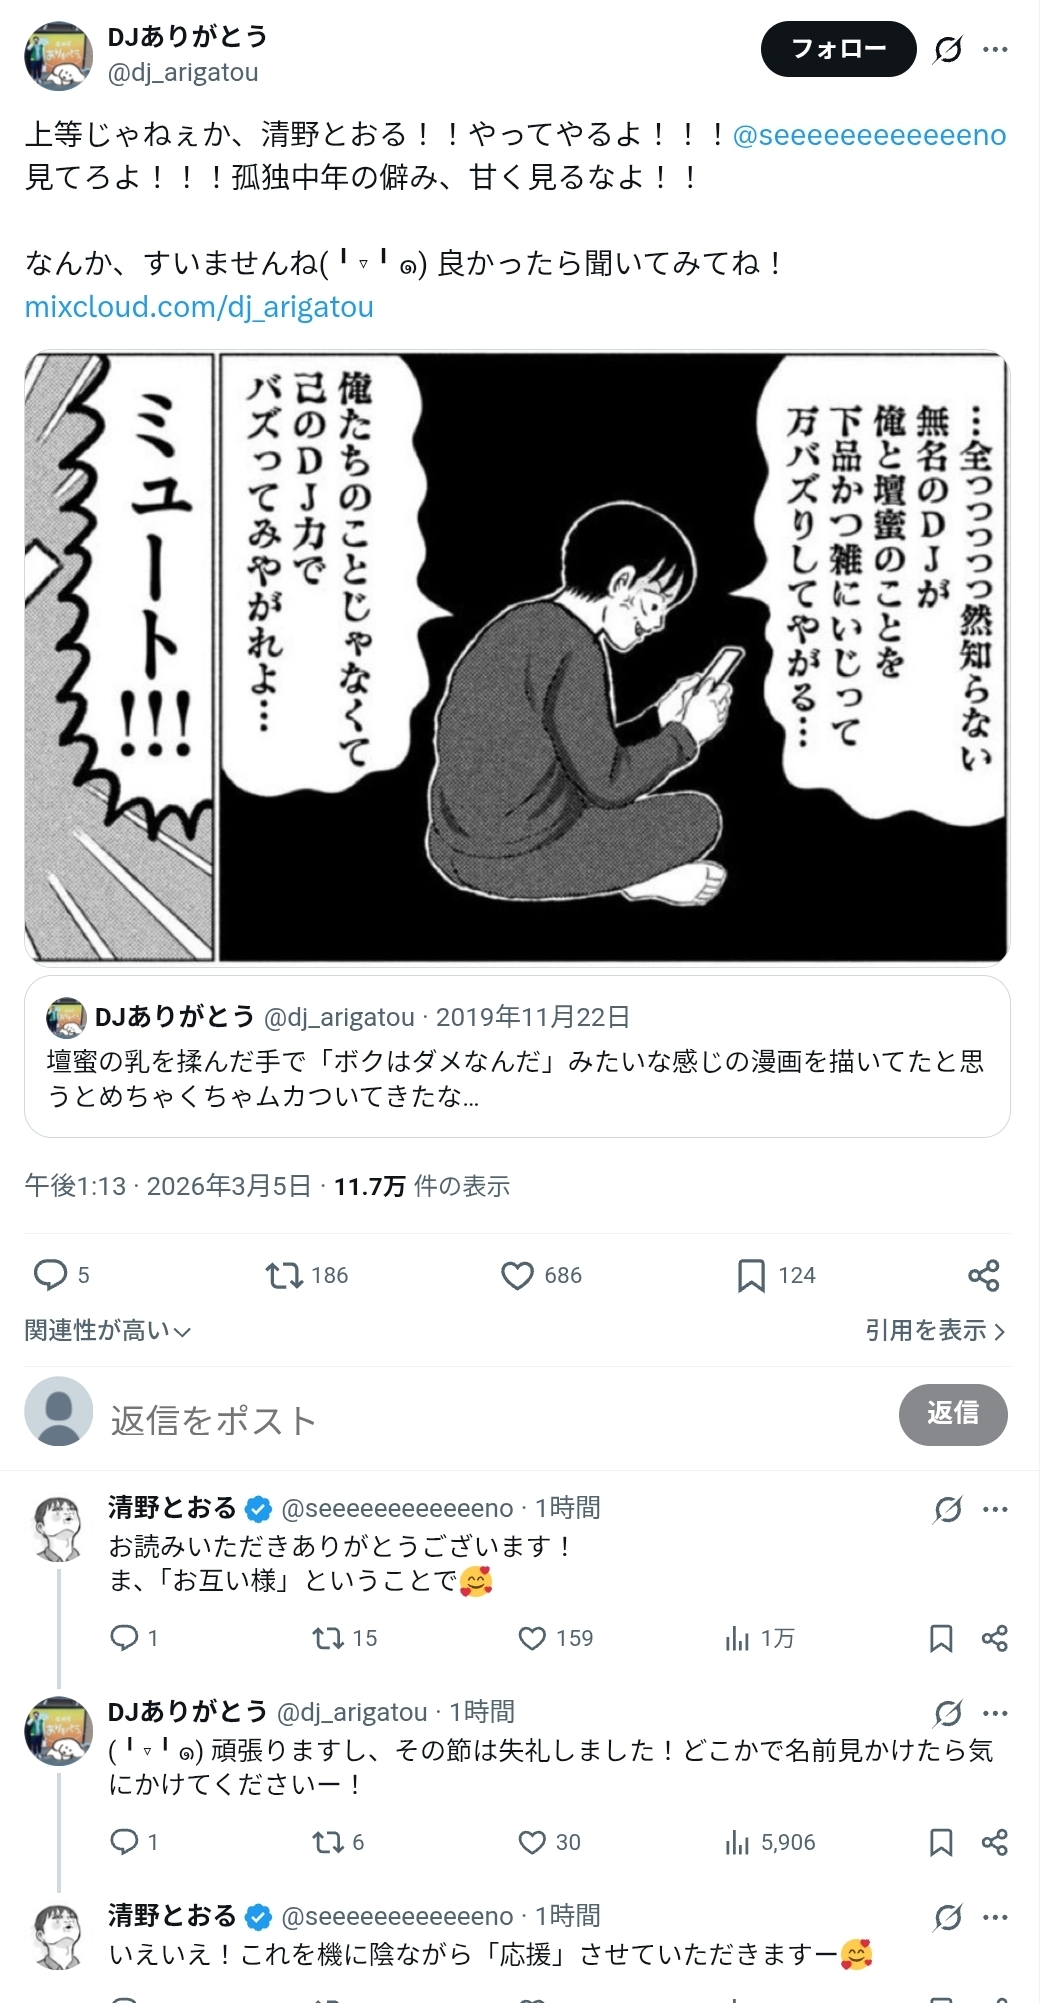Click the reply icon on the main post
Viewport: 1054px width, 2003px height.
[50, 1275]
